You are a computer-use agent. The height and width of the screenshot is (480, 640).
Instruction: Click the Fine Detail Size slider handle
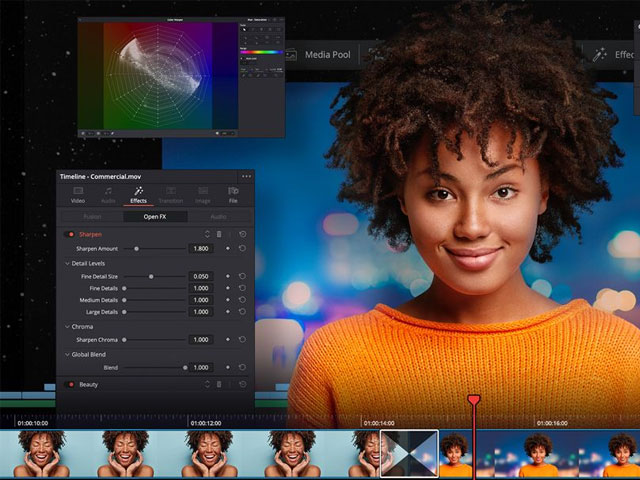(x=151, y=276)
